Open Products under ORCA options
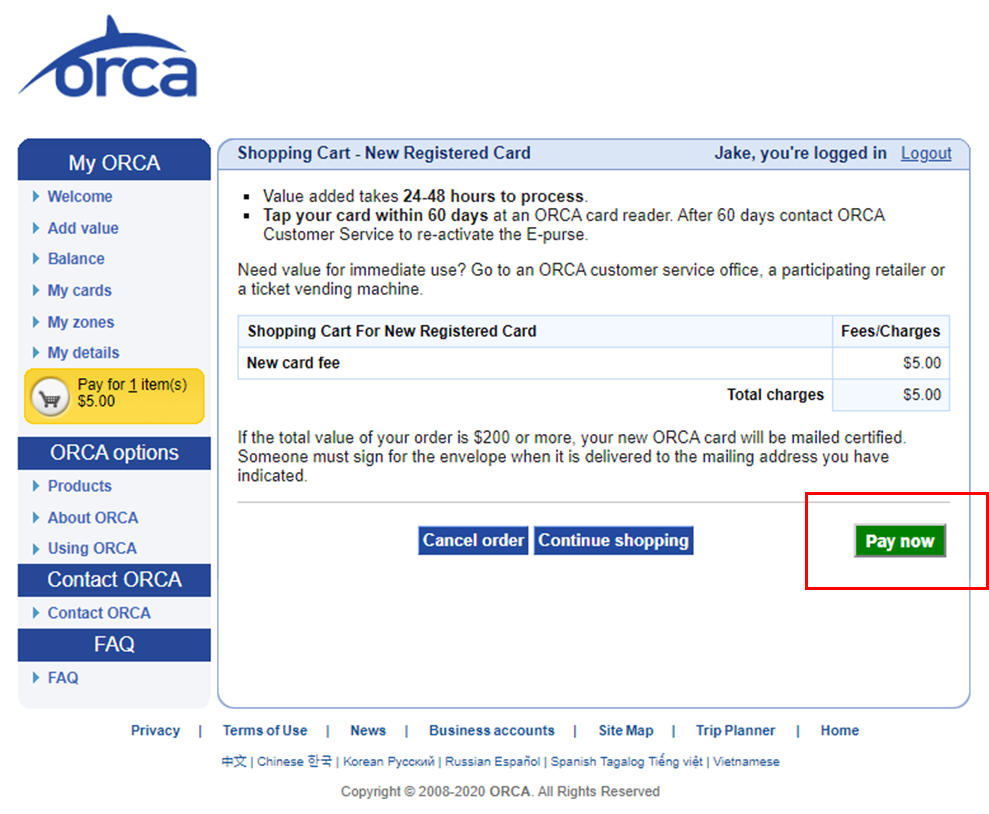 pyautogui.click(x=79, y=486)
